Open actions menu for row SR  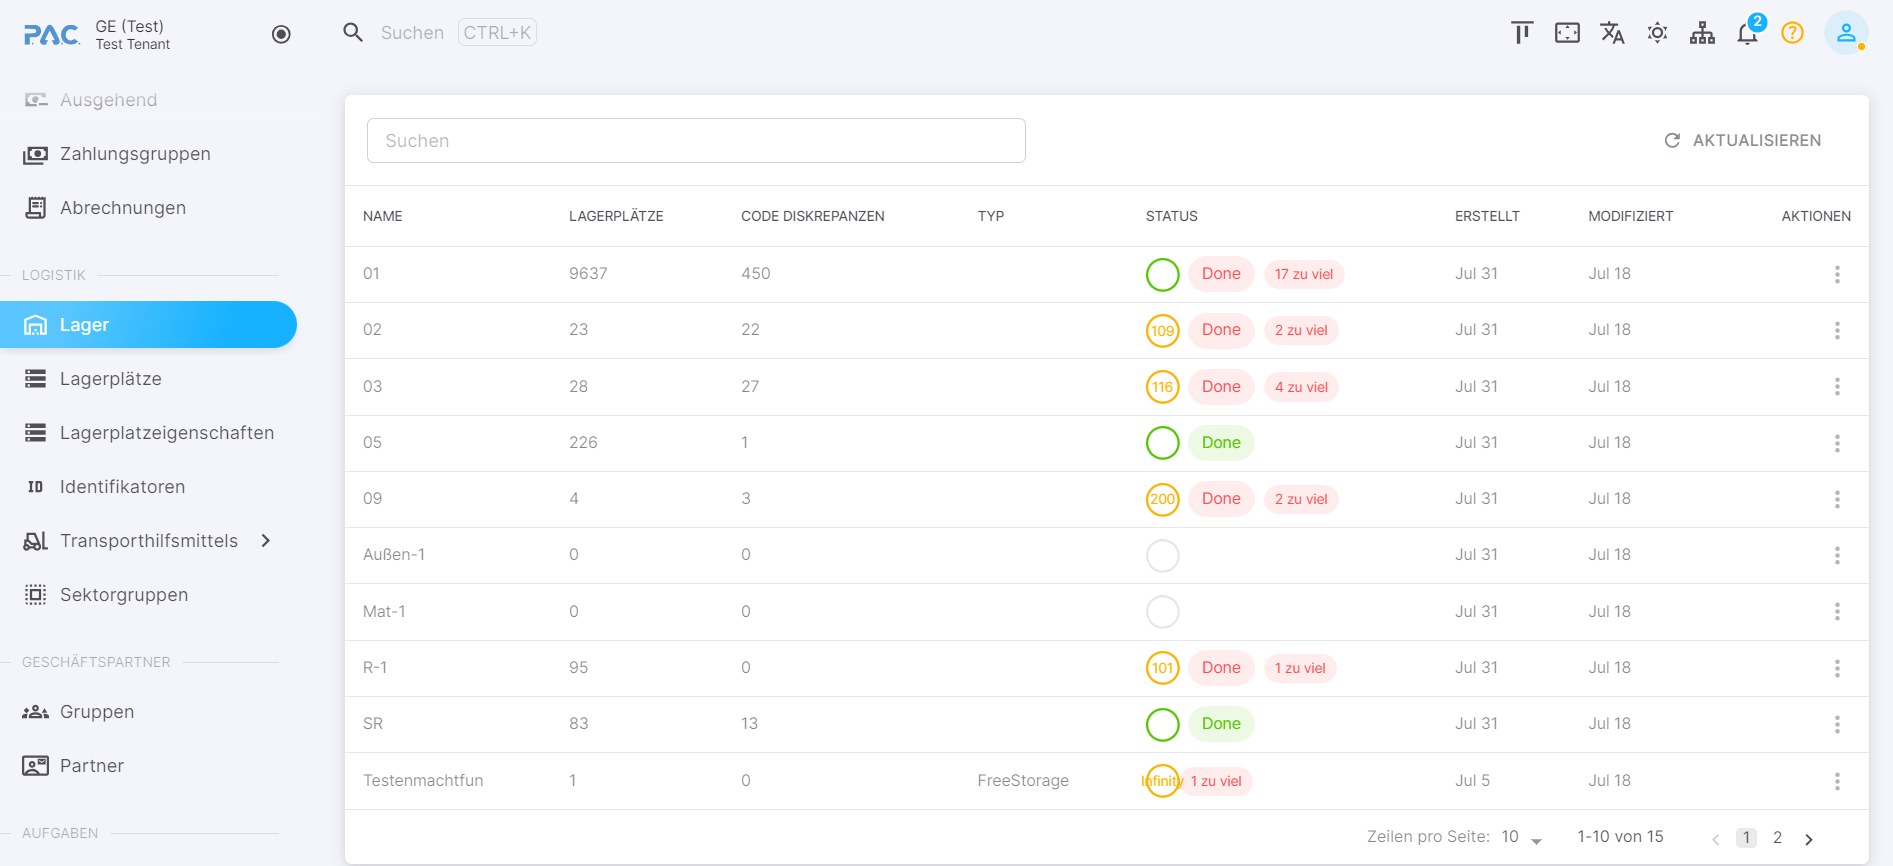(x=1837, y=724)
